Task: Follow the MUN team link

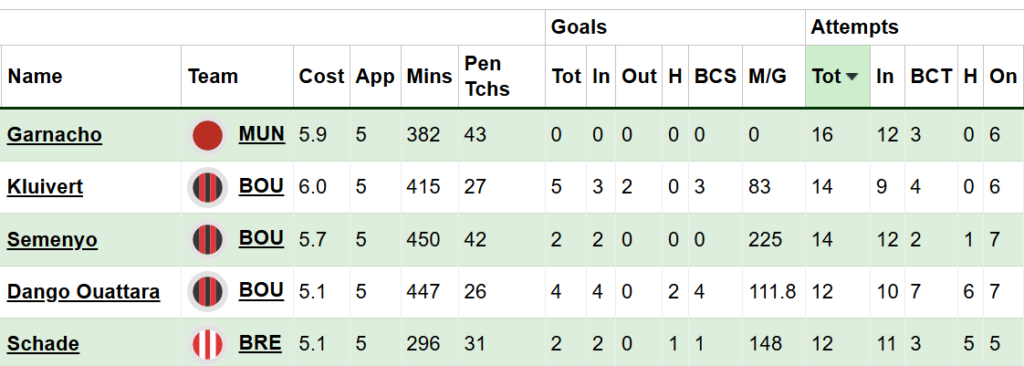Action: [261, 134]
